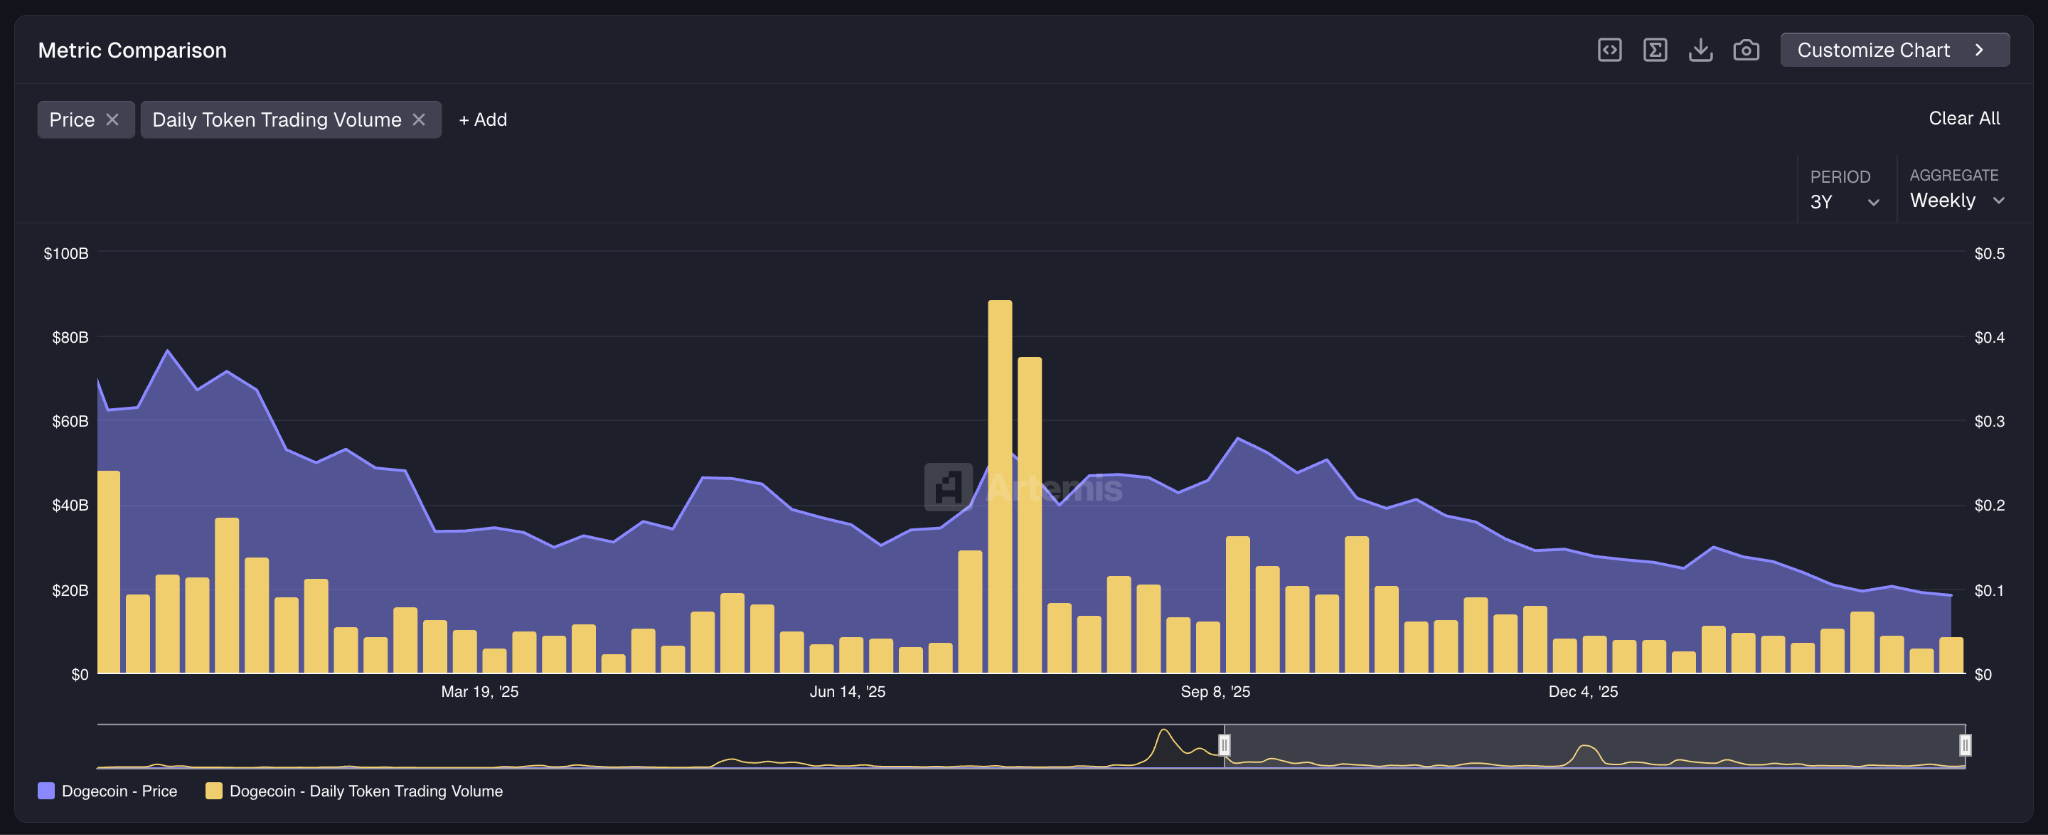Click the $100B left axis label
This screenshot has height=835, width=2048.
point(66,254)
